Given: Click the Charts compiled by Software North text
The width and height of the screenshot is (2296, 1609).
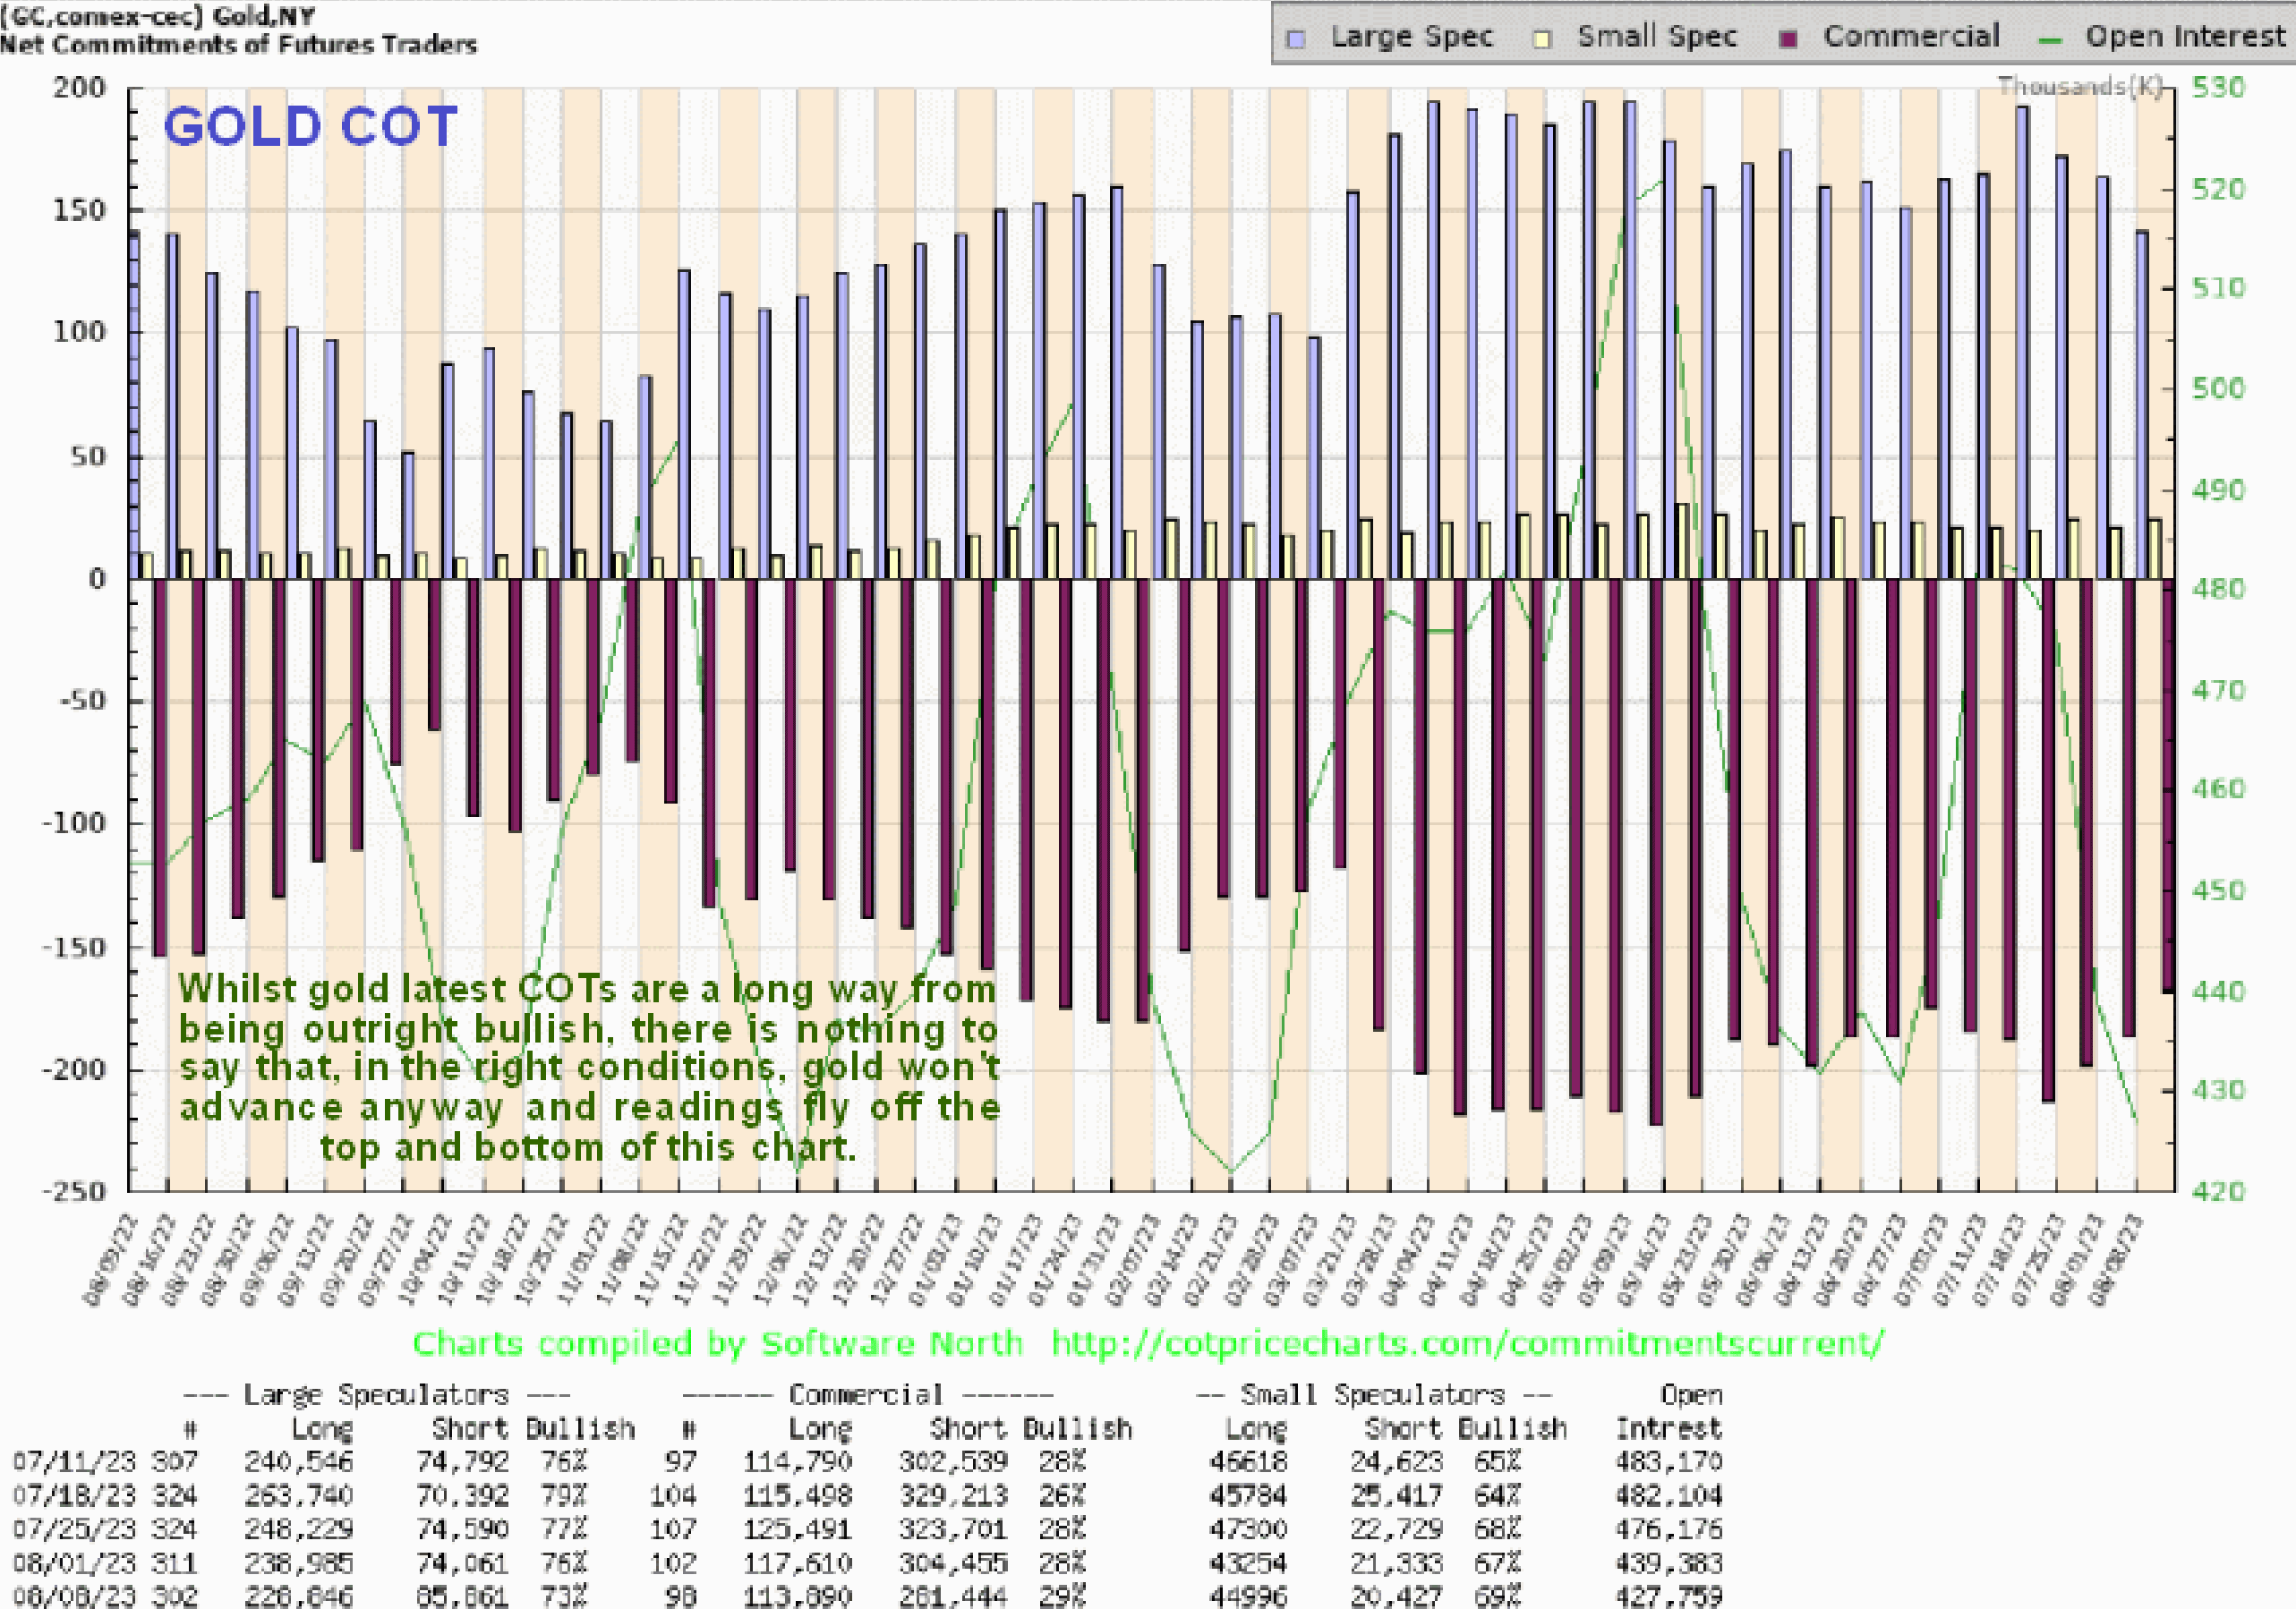Looking at the screenshot, I should tap(717, 1343).
